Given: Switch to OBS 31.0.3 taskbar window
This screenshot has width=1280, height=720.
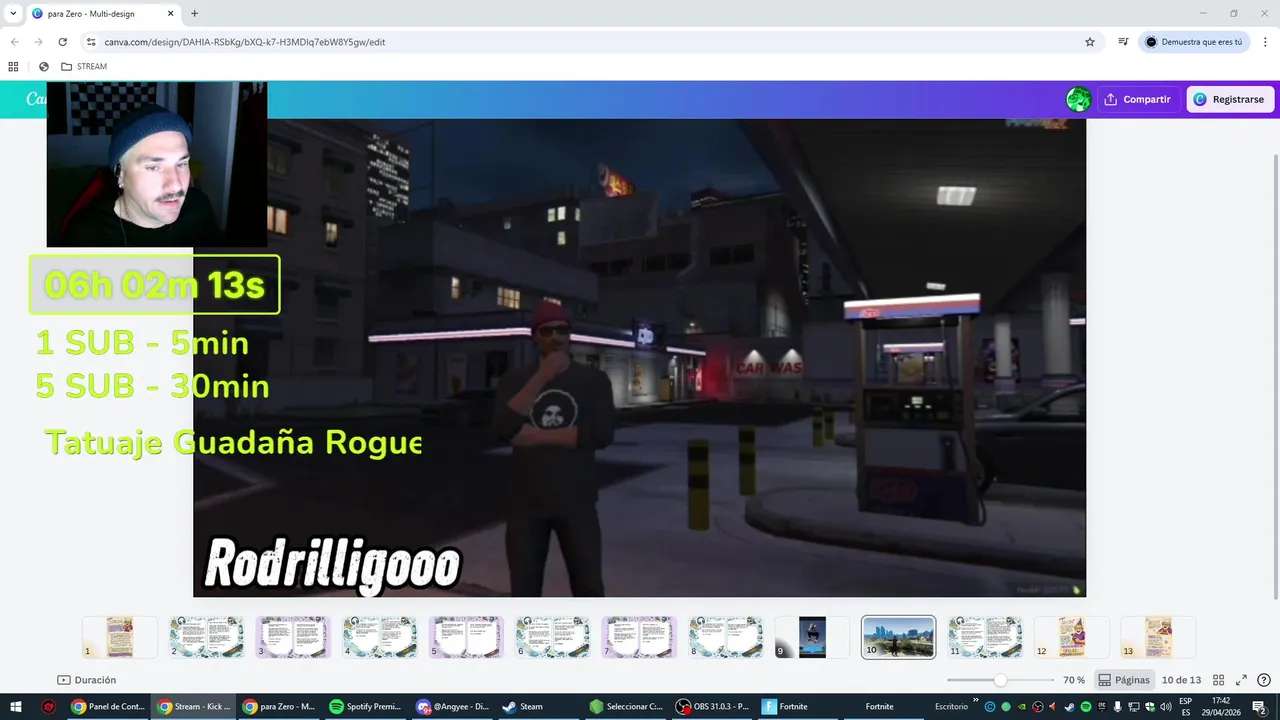Looking at the screenshot, I should pyautogui.click(x=712, y=707).
